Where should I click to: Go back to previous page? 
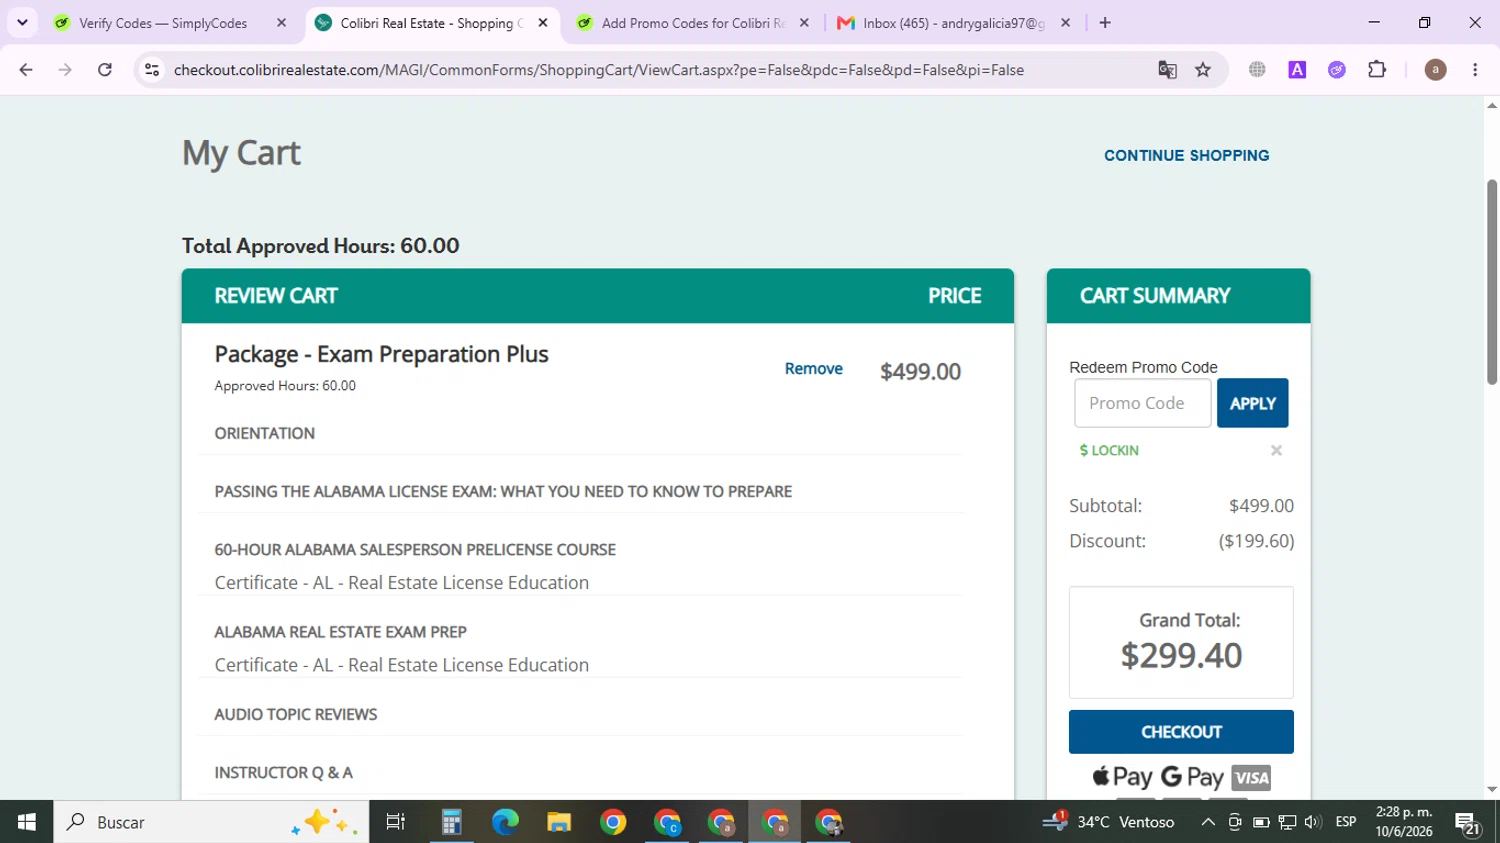click(x=26, y=70)
